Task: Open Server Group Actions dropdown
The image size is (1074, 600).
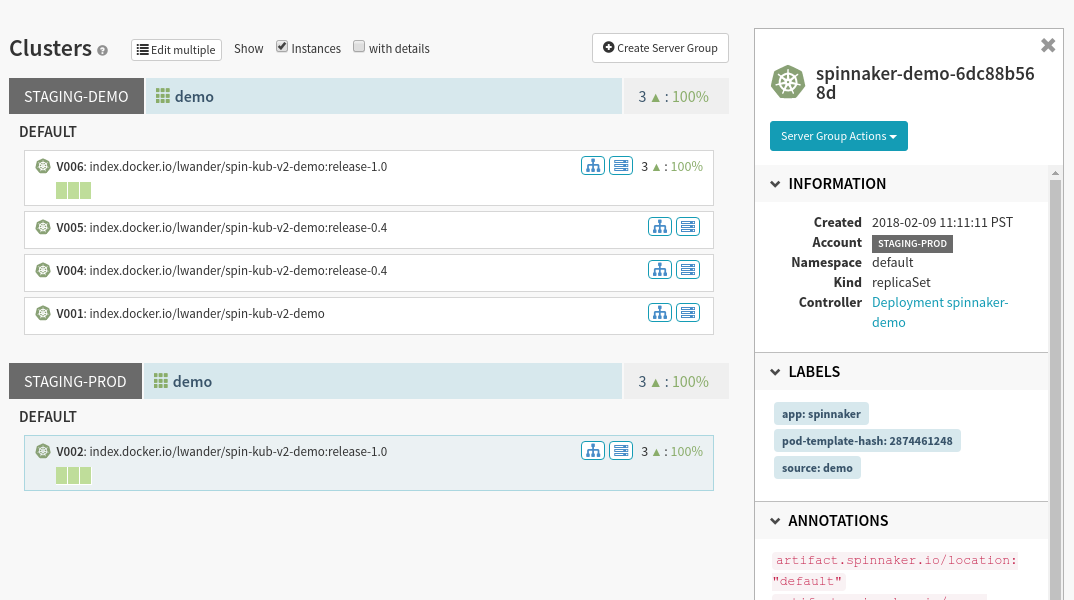Action: [838, 136]
